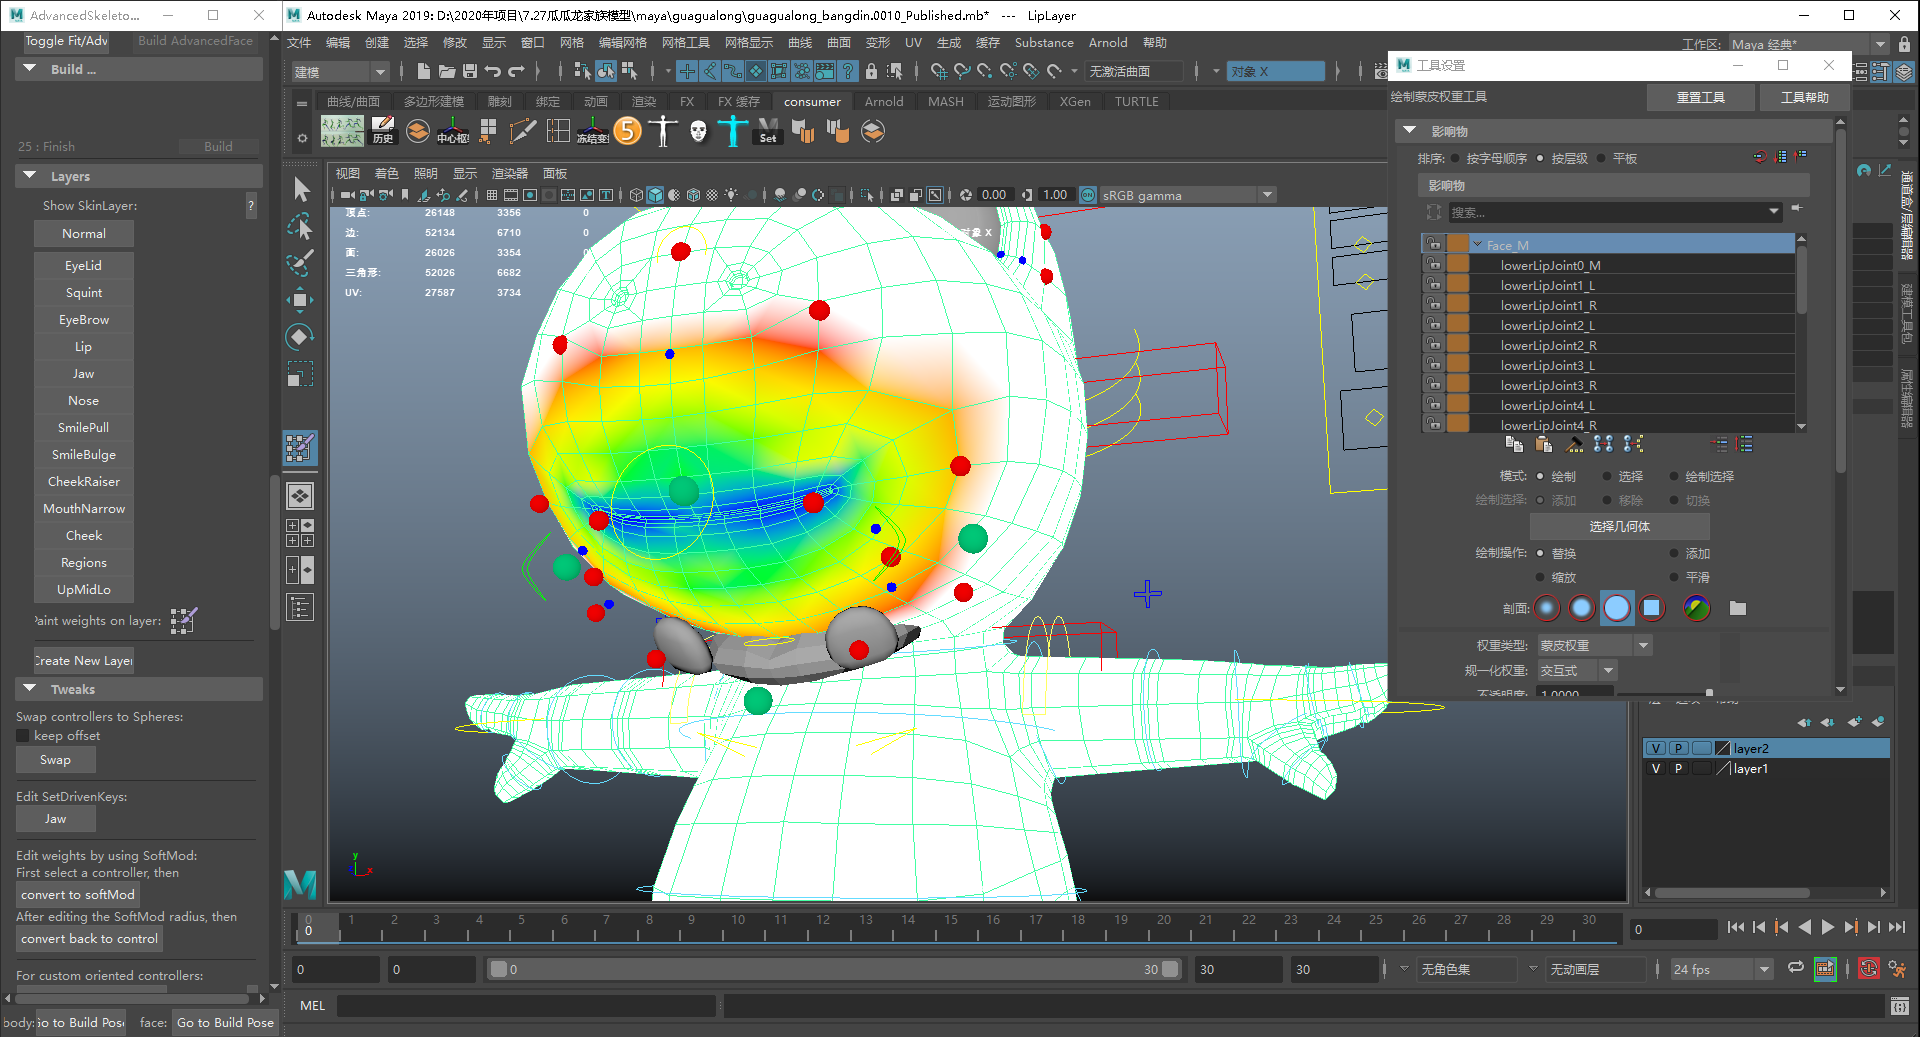Select the 平滑 paint operation radio
This screenshot has width=1920, height=1037.
1674,577
